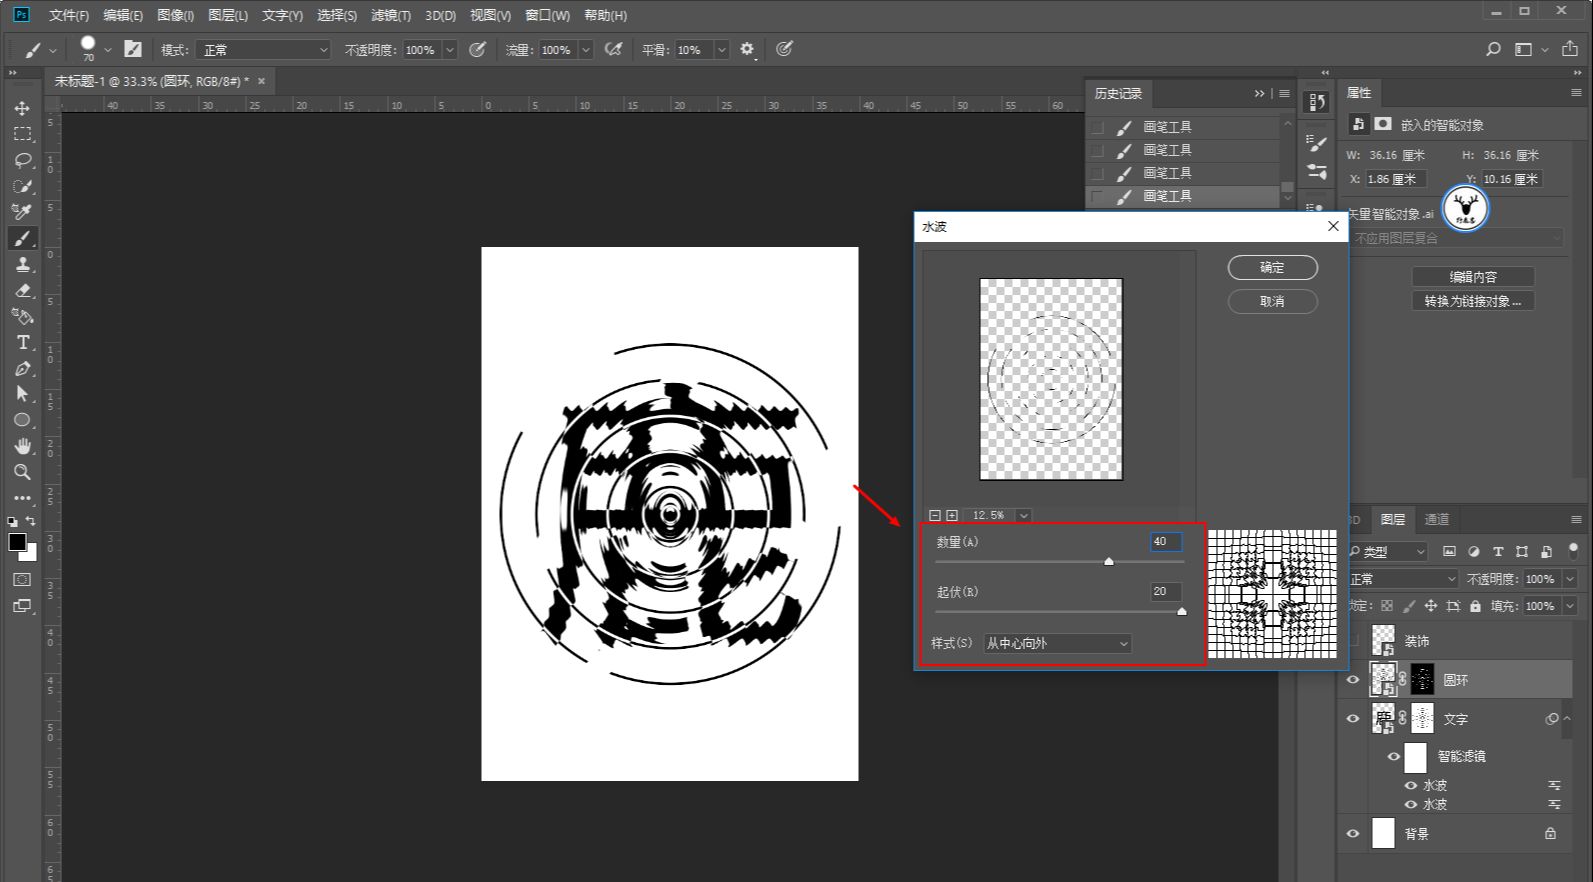Open the 滤镜(T) menu
The width and height of the screenshot is (1593, 882).
(390, 15)
